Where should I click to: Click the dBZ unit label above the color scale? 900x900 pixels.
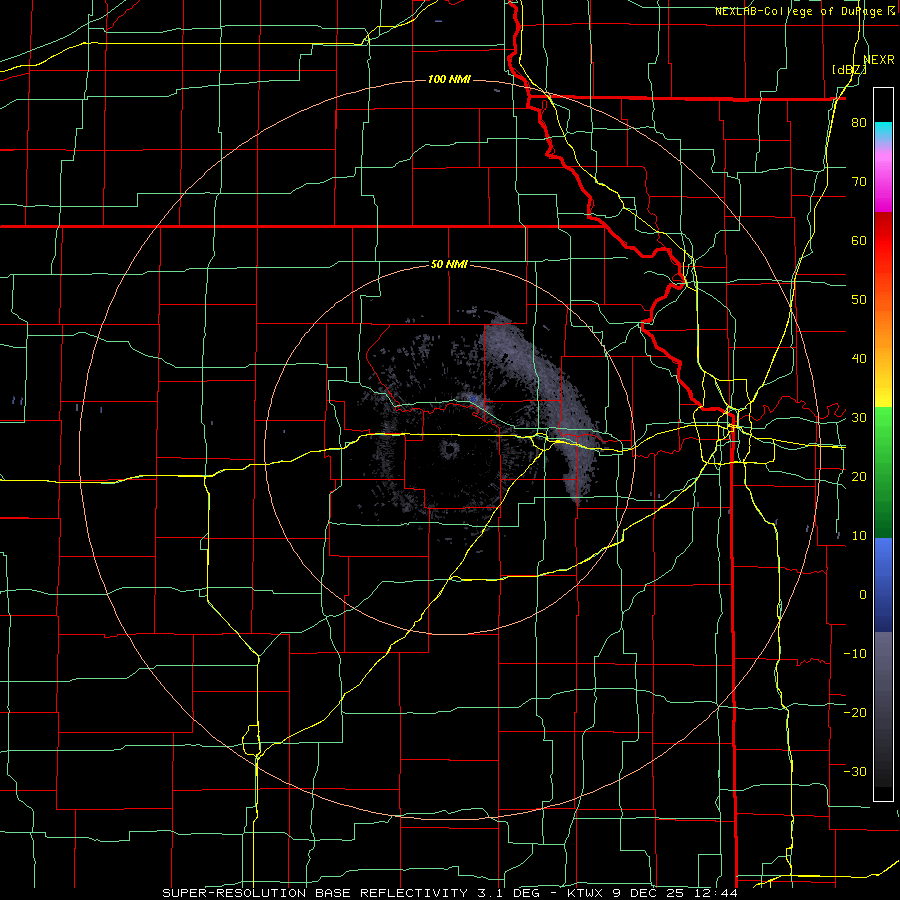point(849,70)
